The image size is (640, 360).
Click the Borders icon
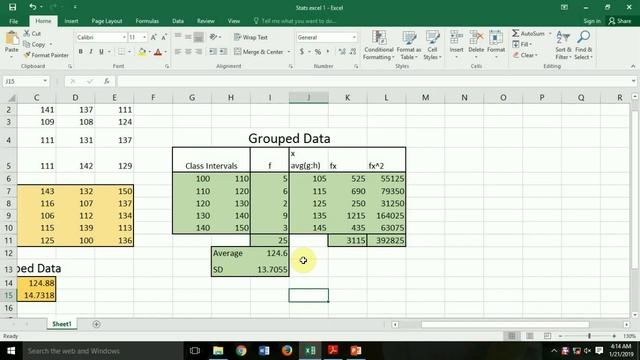point(121,52)
